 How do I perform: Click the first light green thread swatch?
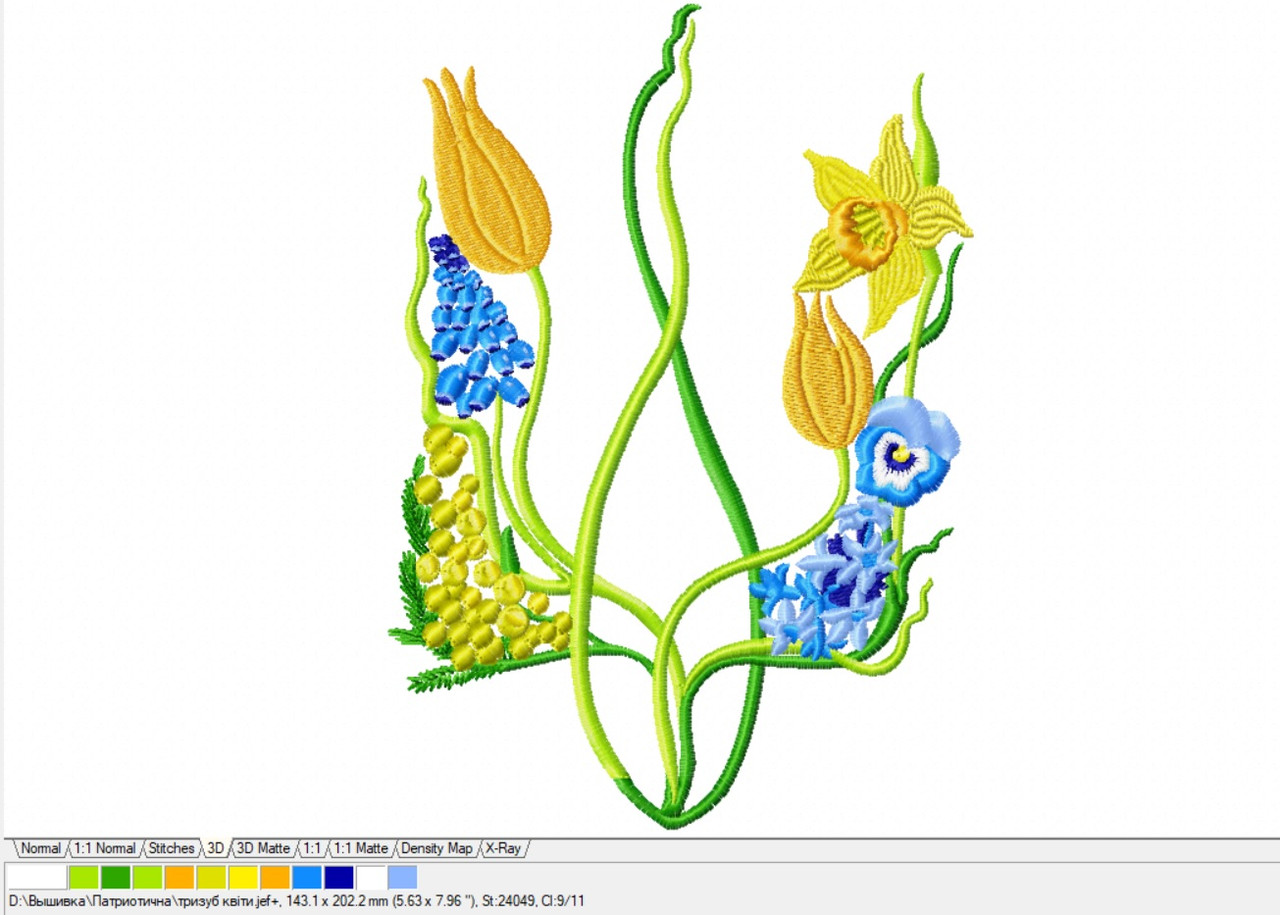click(84, 877)
